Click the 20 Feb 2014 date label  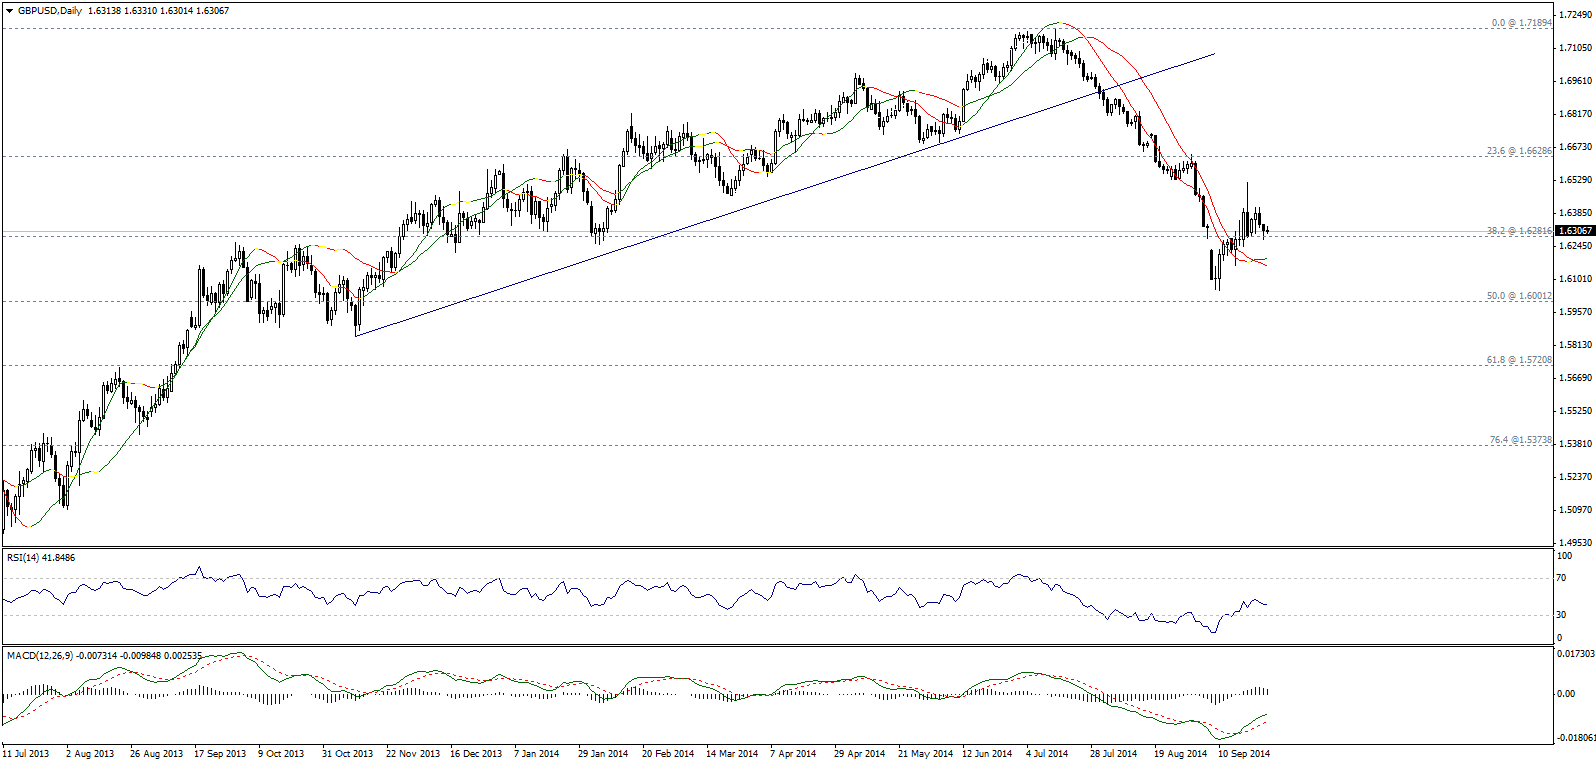(668, 754)
